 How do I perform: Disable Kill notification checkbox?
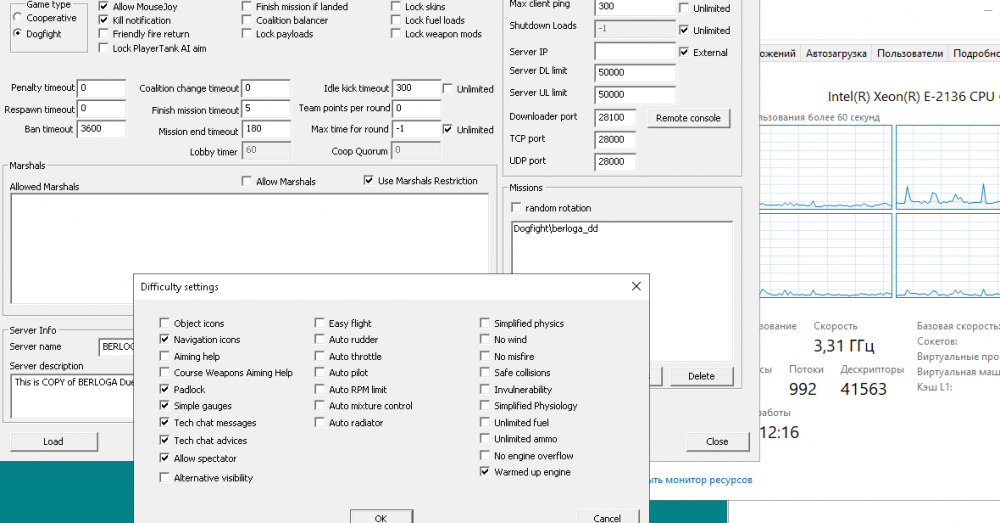click(x=103, y=20)
